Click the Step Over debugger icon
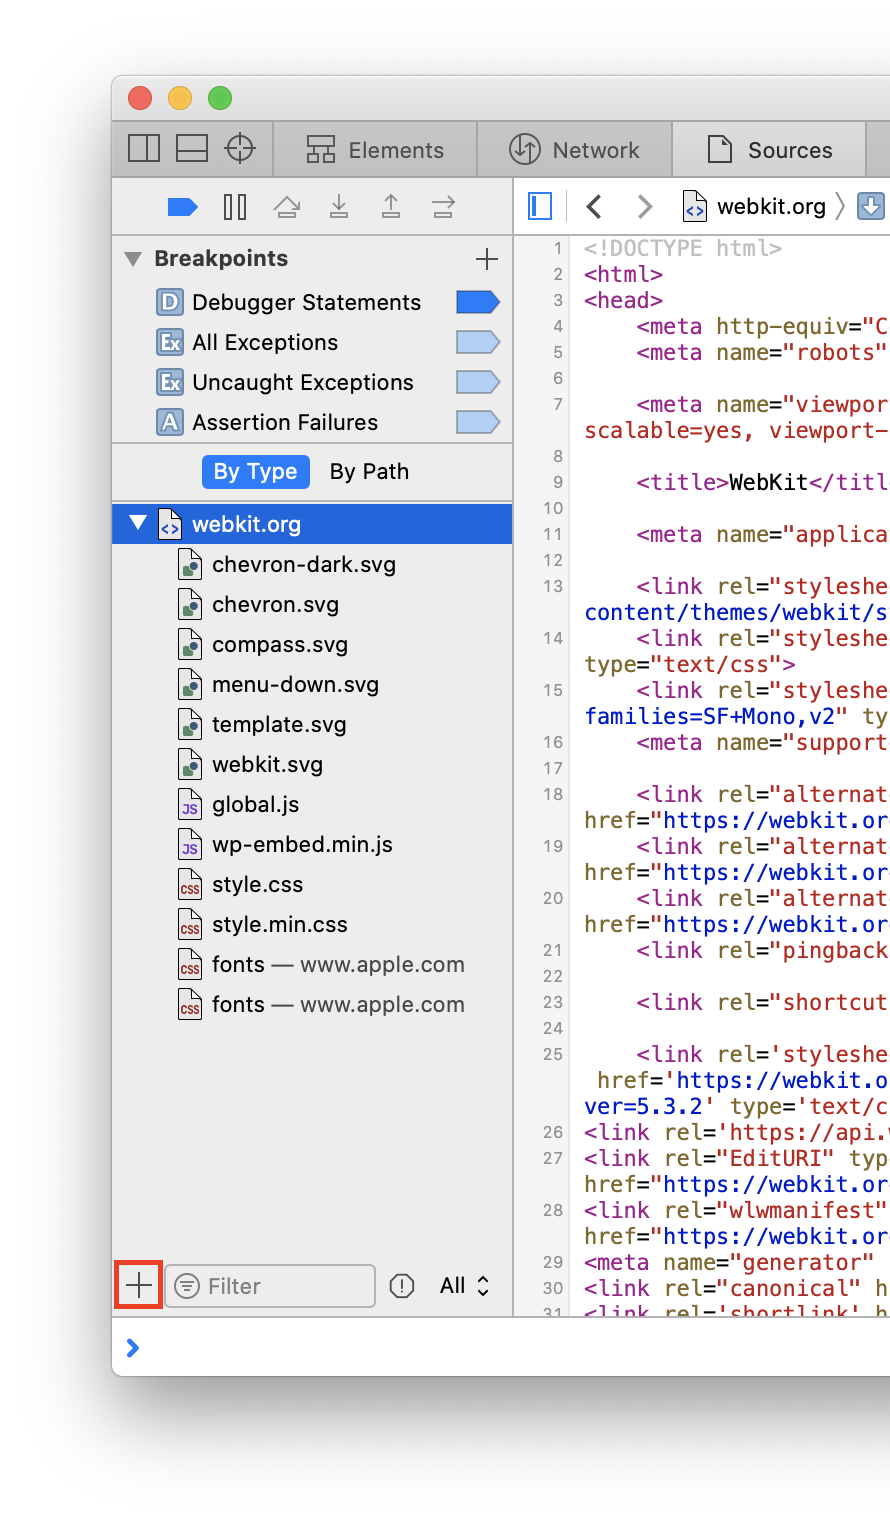The image size is (890, 1524). [287, 207]
